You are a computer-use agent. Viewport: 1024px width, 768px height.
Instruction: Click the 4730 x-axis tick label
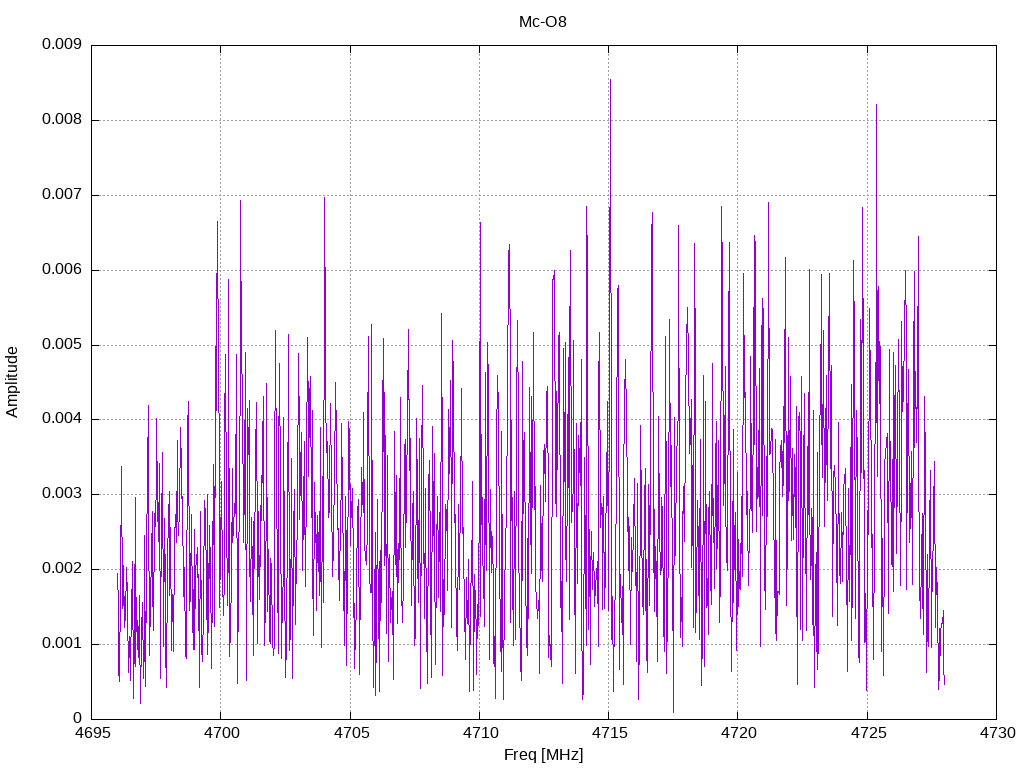pos(997,733)
